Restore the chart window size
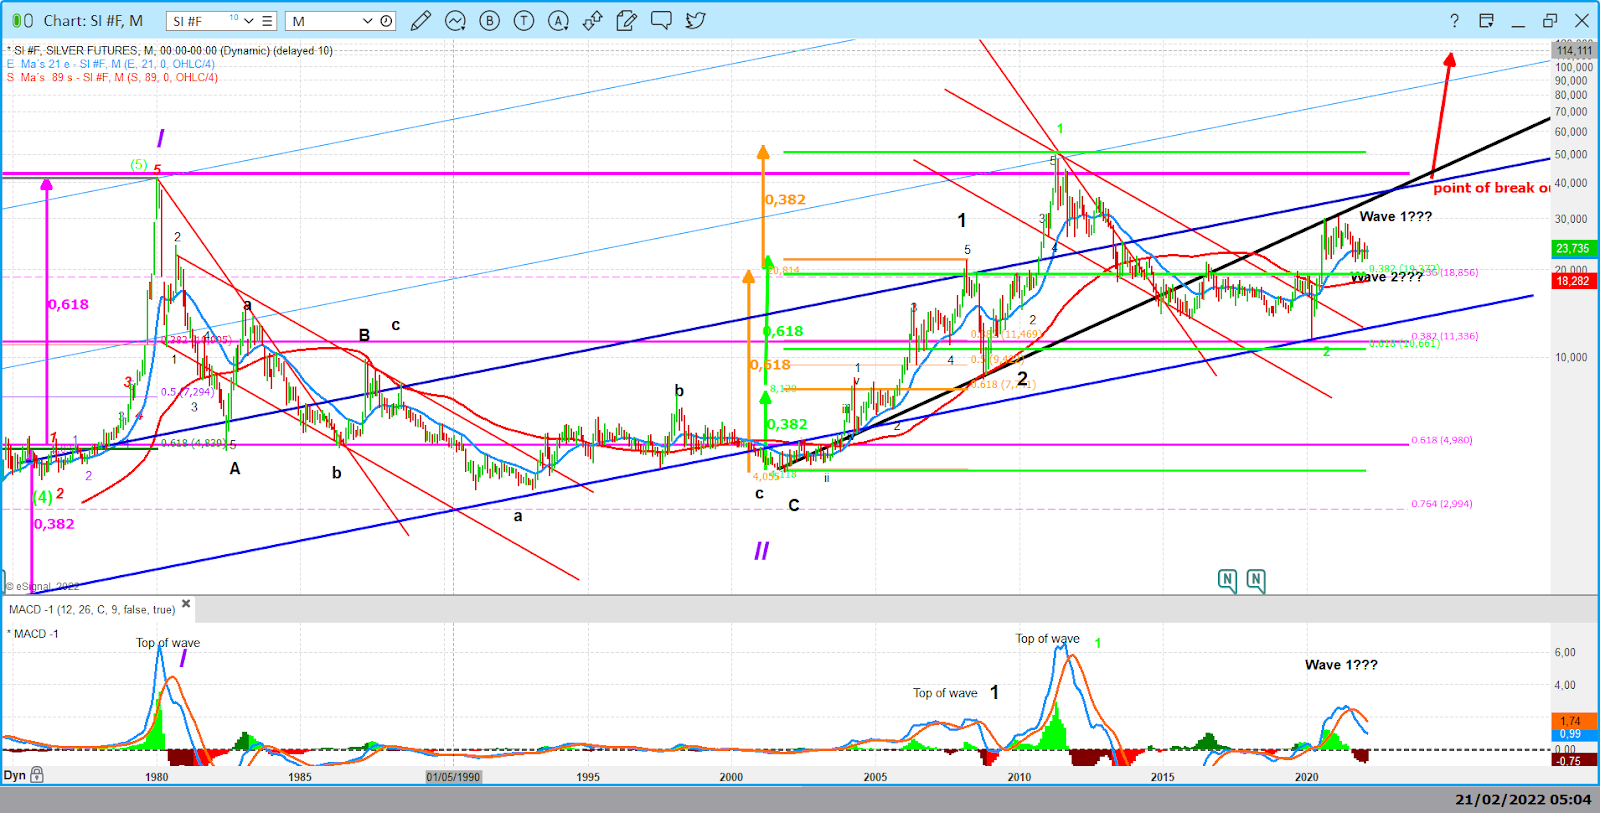Viewport: 1600px width, 813px height. tap(1550, 20)
